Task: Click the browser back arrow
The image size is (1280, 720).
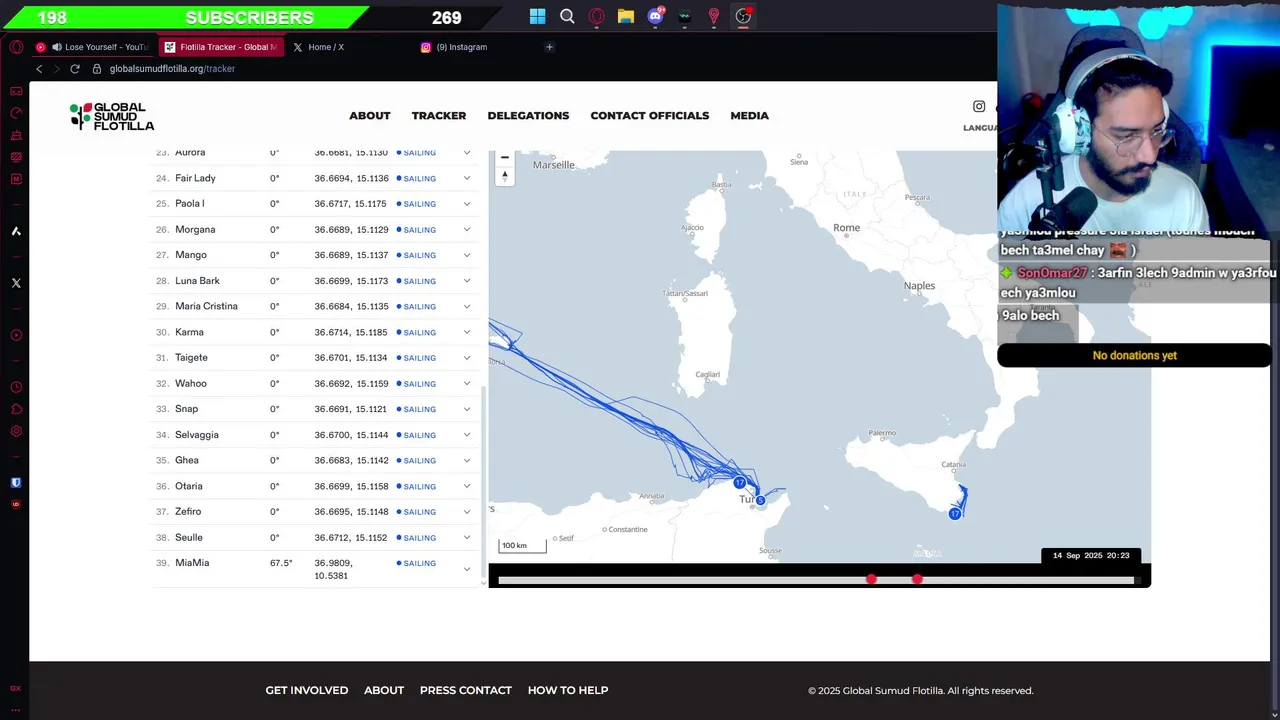Action: (39, 69)
